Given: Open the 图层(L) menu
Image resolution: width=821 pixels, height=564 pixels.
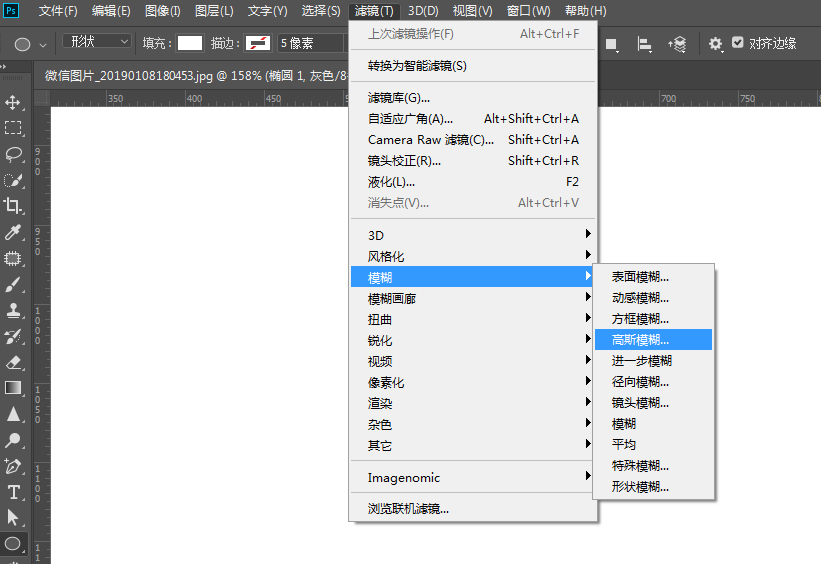Looking at the screenshot, I should tap(214, 11).
